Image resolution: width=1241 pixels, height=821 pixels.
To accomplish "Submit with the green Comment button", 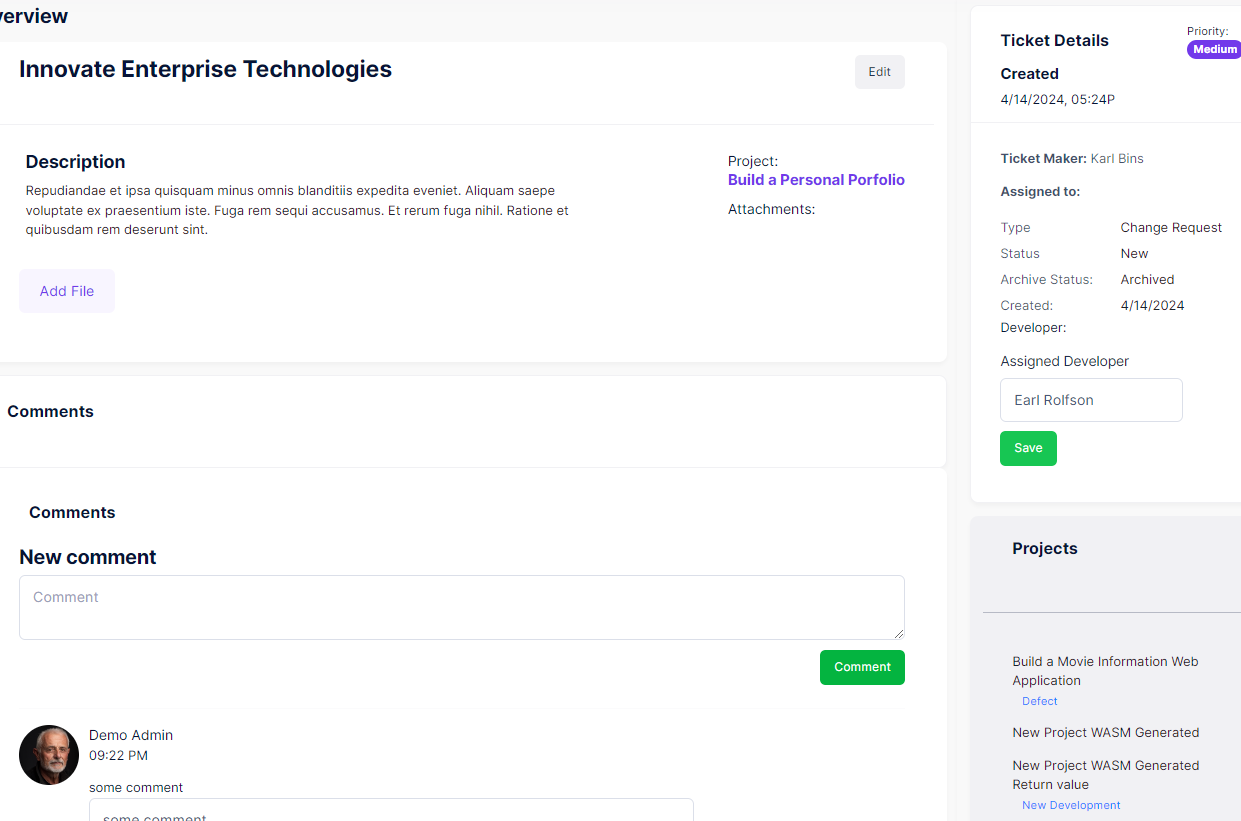I will click(862, 667).
